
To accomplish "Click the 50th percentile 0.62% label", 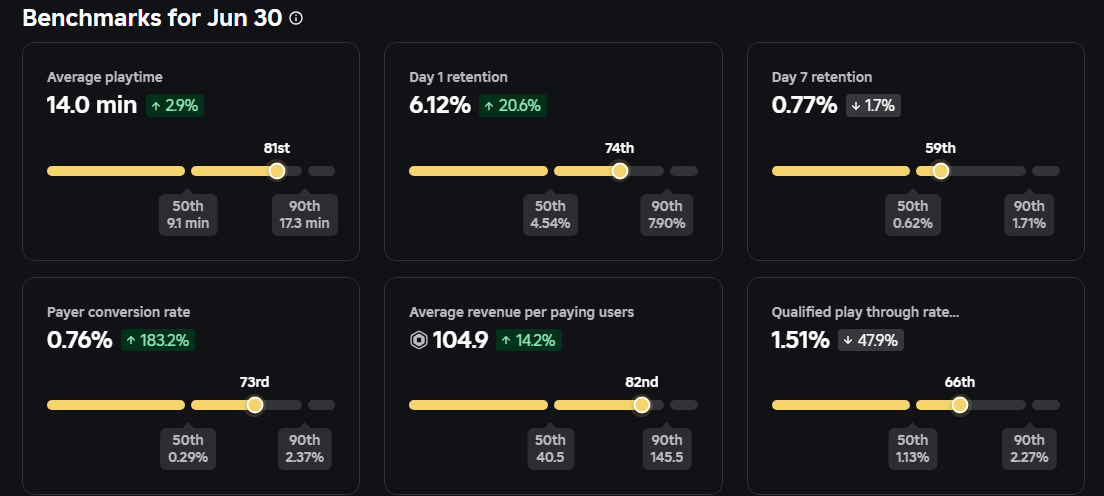I will tap(912, 214).
